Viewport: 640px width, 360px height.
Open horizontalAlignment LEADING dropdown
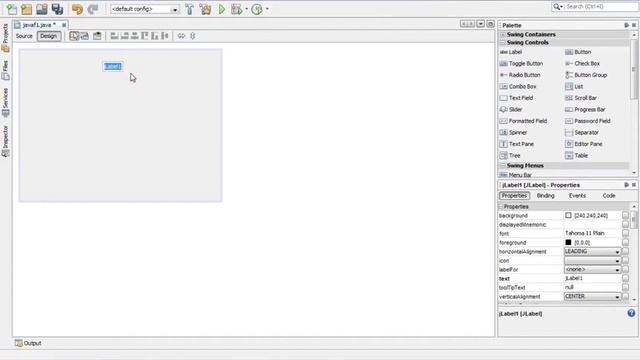tap(592, 251)
